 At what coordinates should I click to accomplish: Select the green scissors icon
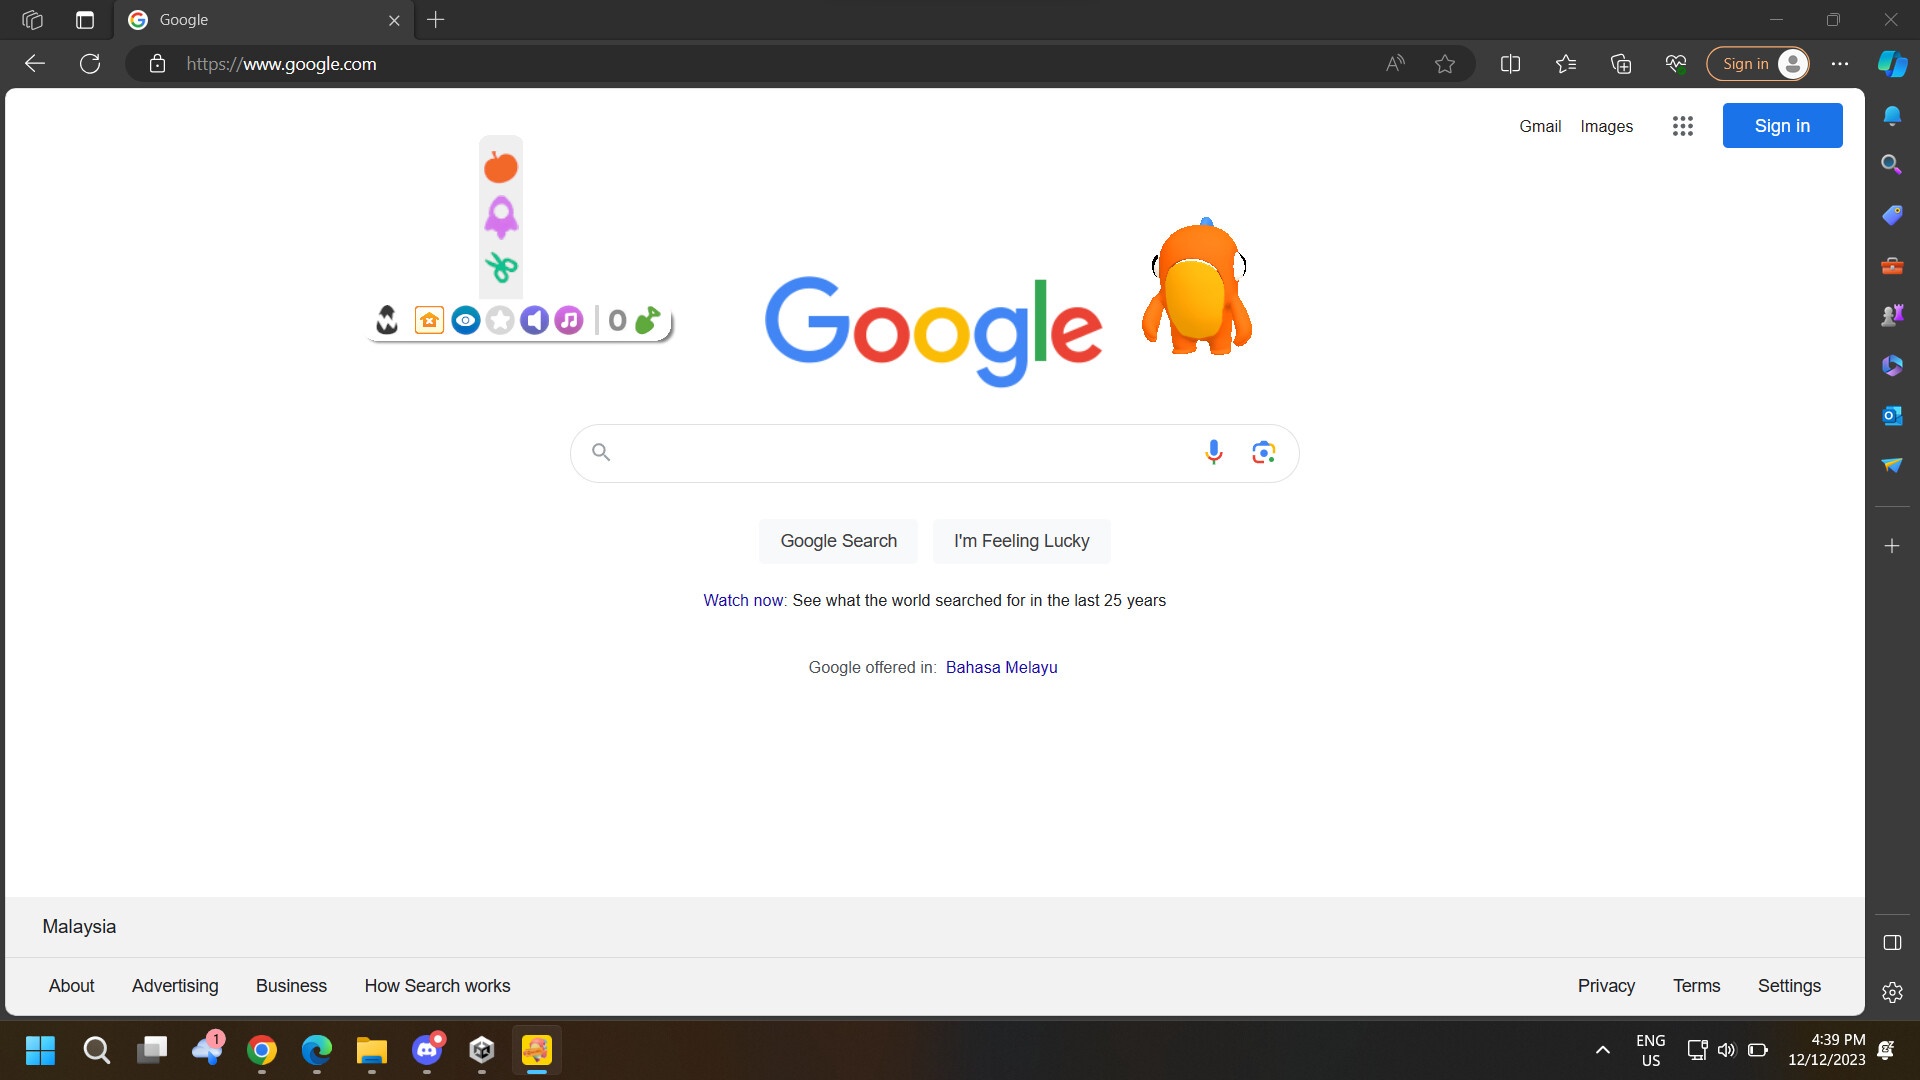[x=501, y=267]
